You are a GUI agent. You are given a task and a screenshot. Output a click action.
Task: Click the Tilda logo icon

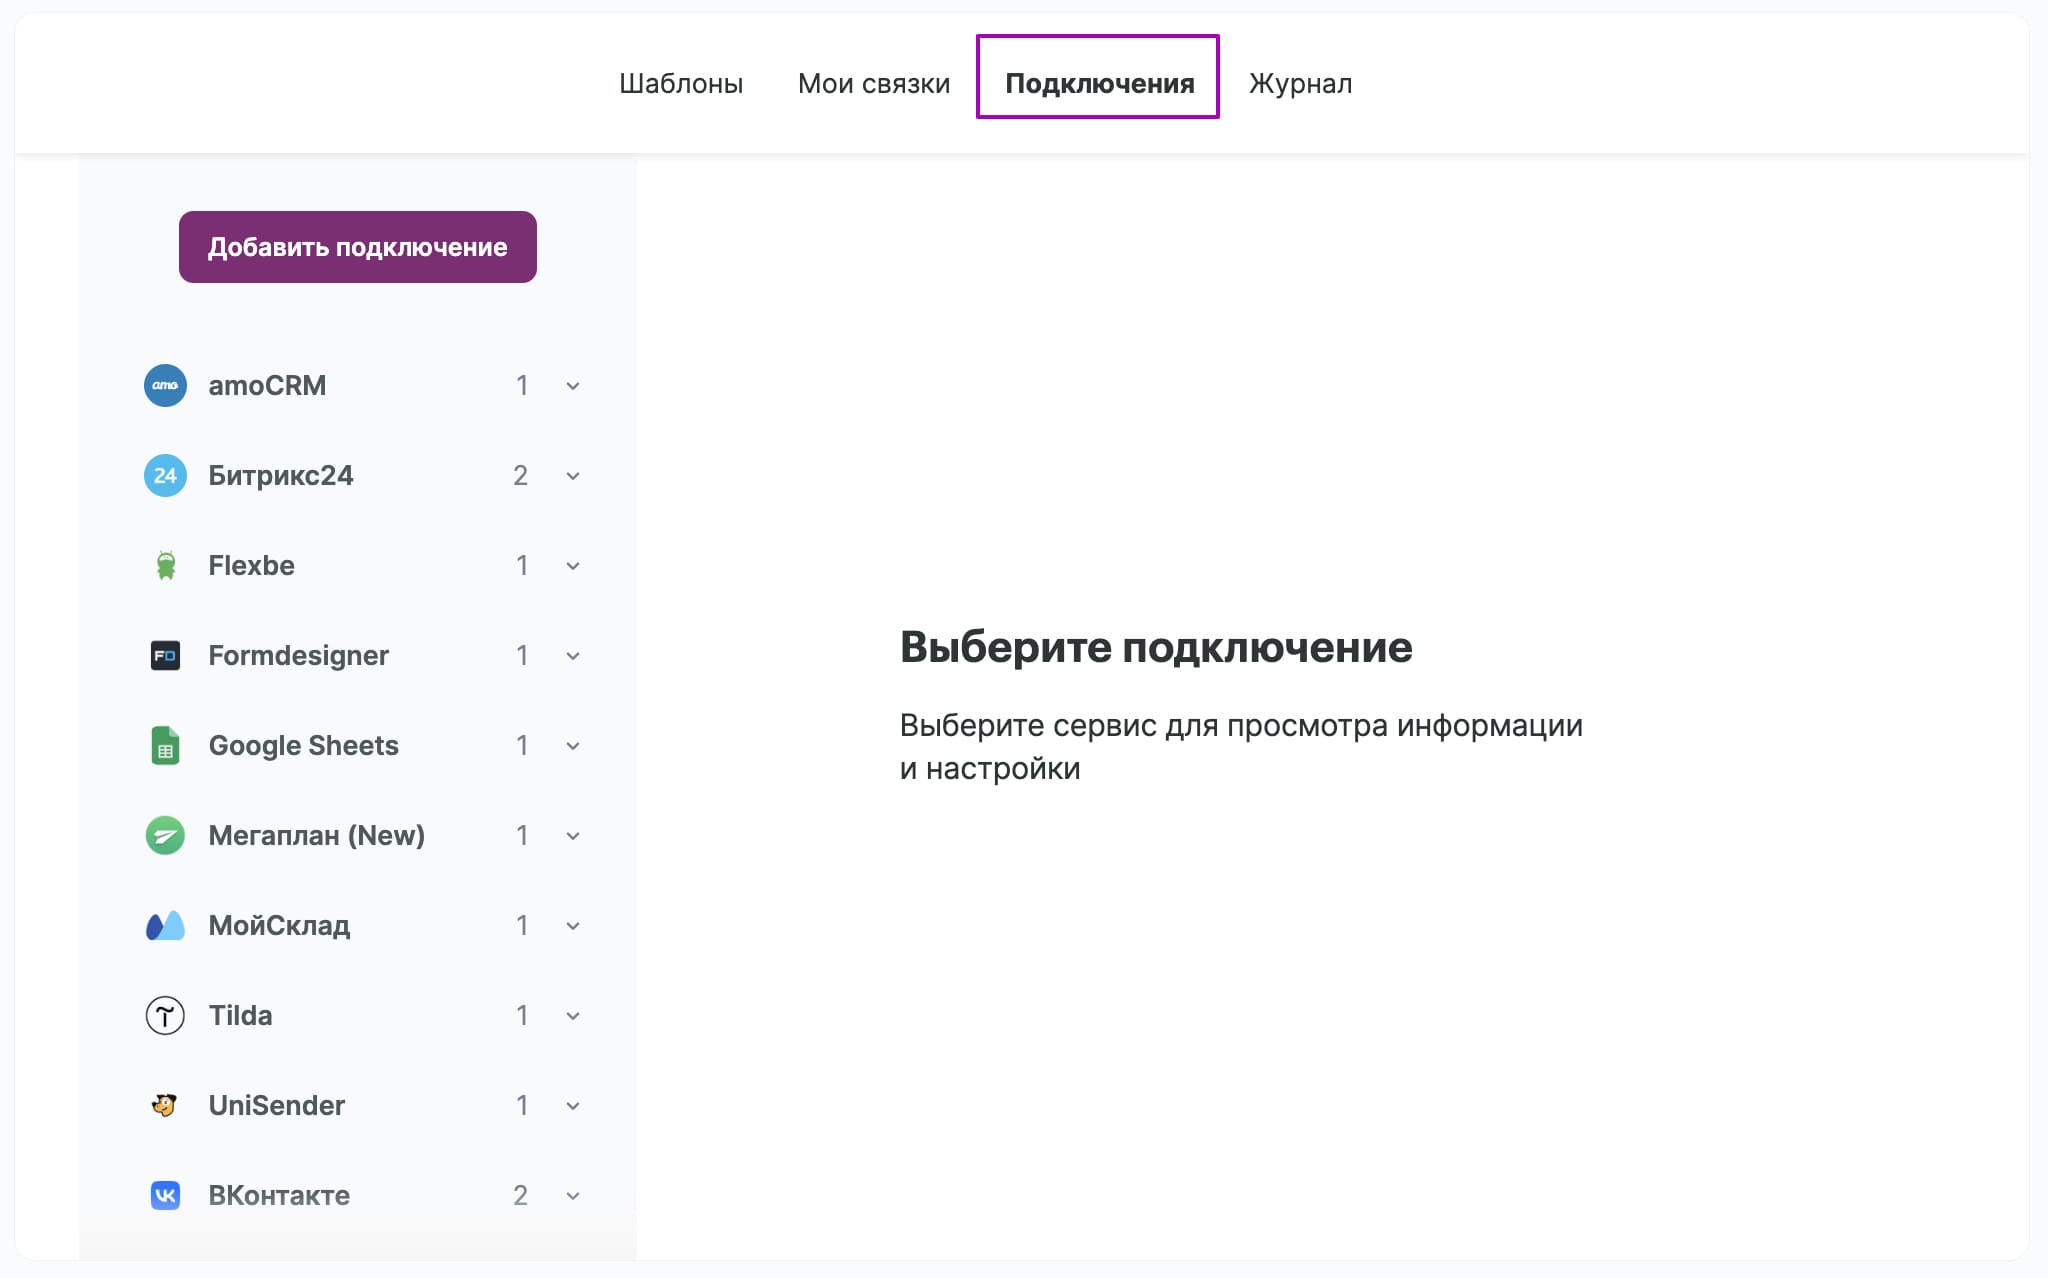click(165, 1015)
